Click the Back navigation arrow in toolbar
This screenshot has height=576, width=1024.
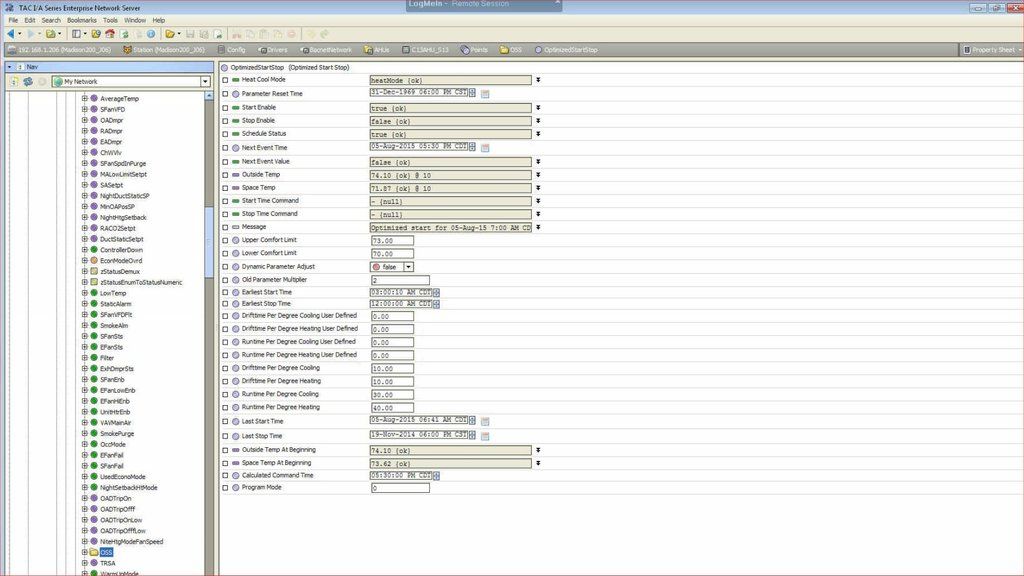point(8,33)
